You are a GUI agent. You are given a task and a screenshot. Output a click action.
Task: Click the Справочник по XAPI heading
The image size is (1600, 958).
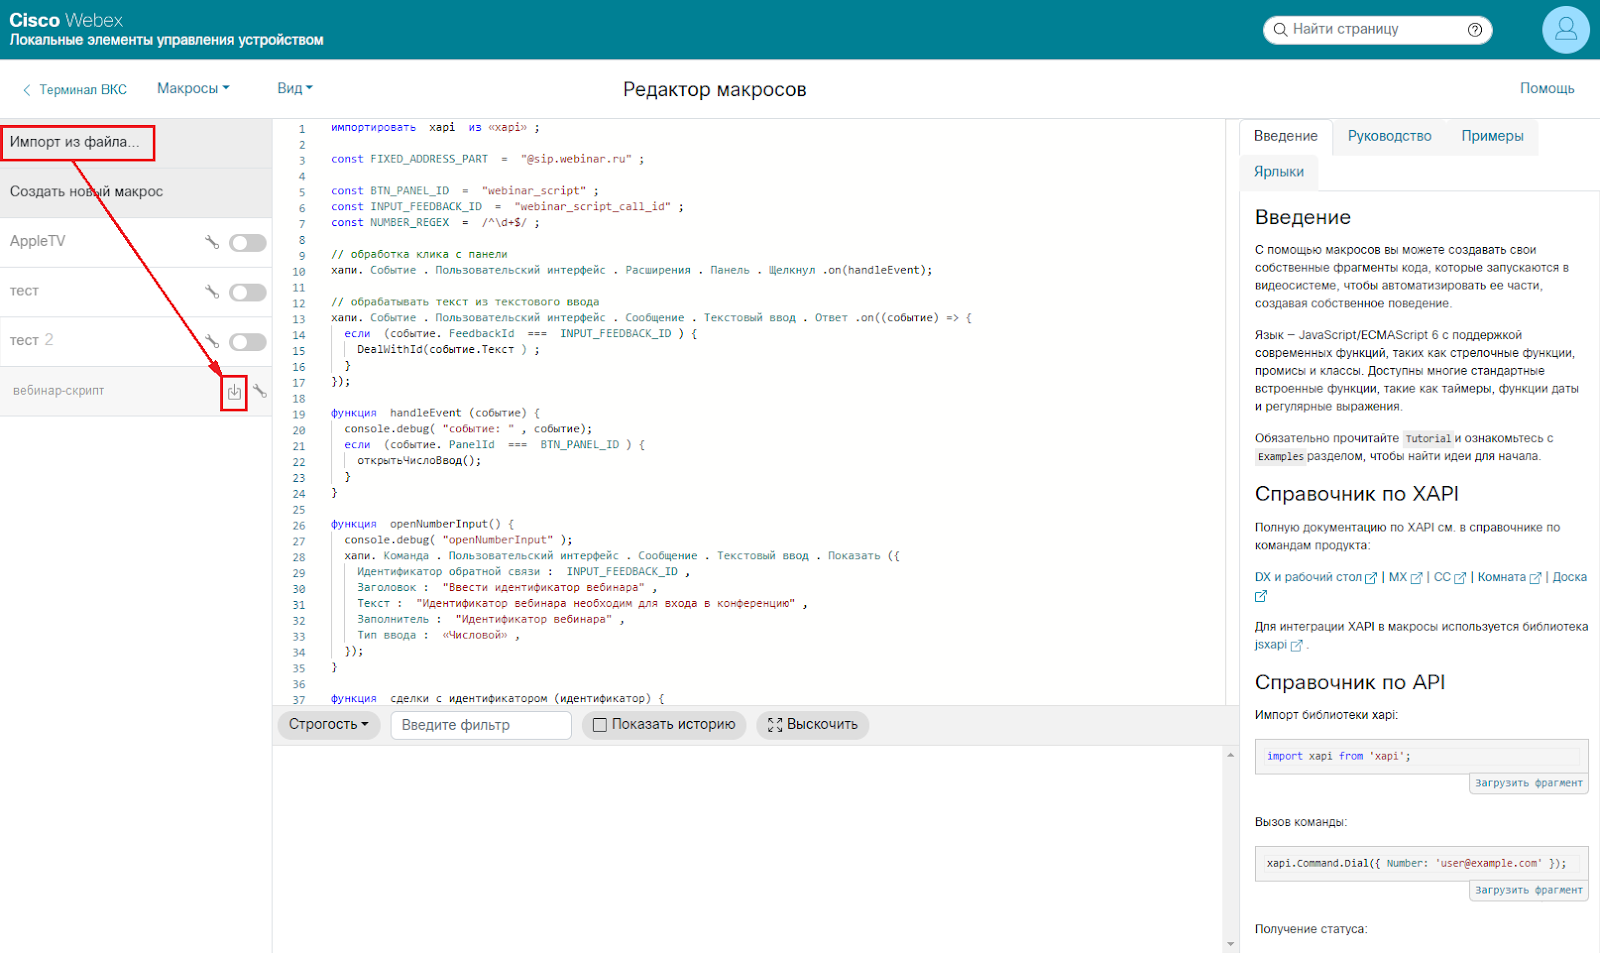(x=1356, y=494)
